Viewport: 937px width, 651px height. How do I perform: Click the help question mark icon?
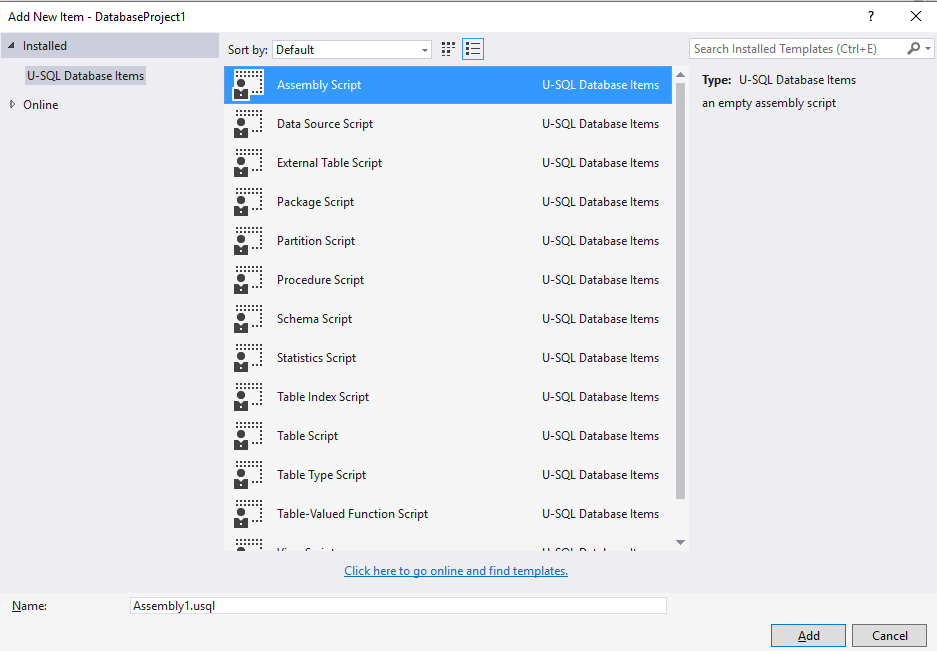869,15
